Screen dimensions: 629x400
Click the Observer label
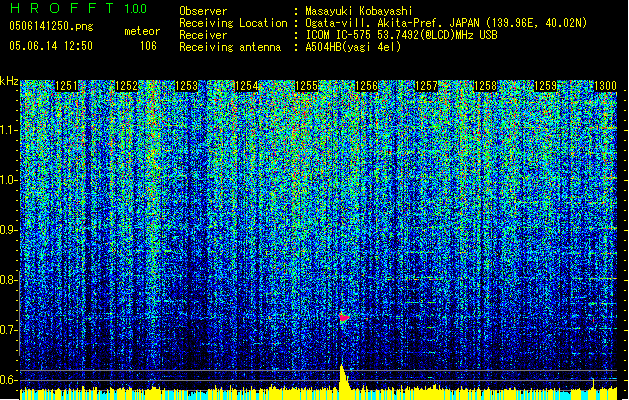pyautogui.click(x=203, y=11)
